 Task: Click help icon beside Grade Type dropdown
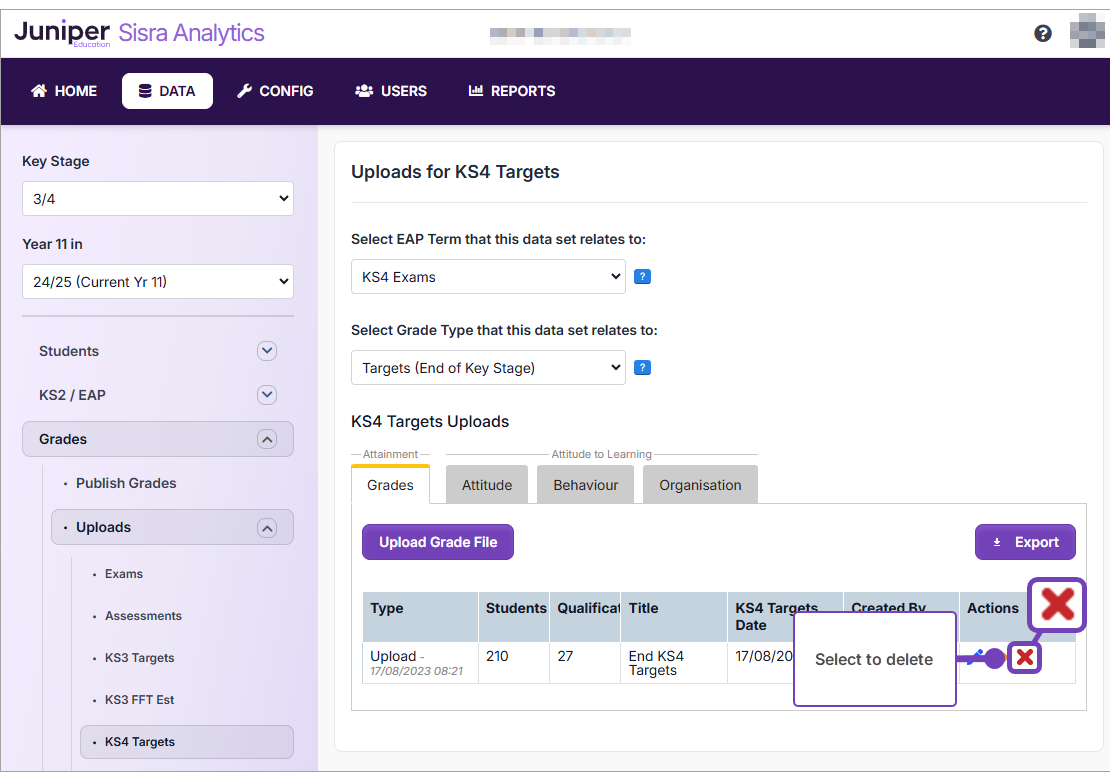[x=643, y=368]
